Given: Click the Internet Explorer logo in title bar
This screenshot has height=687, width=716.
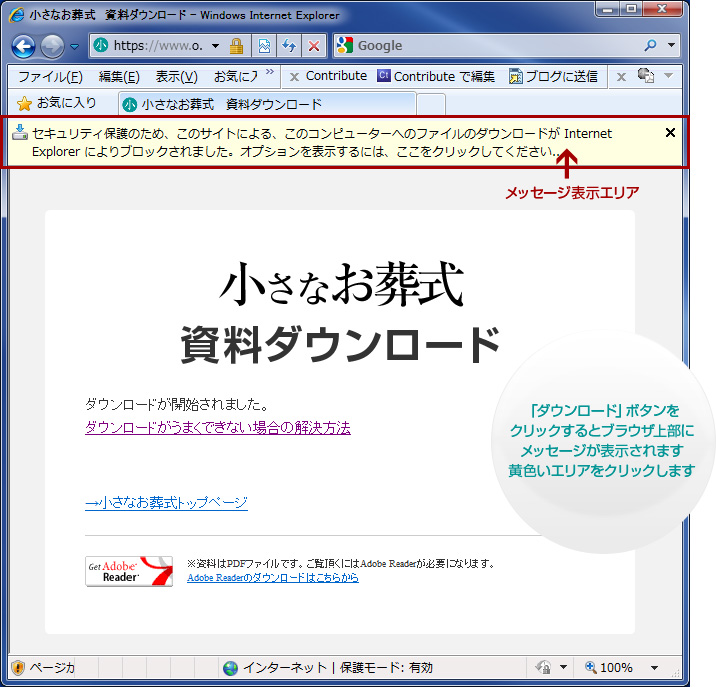Looking at the screenshot, I should [17, 15].
